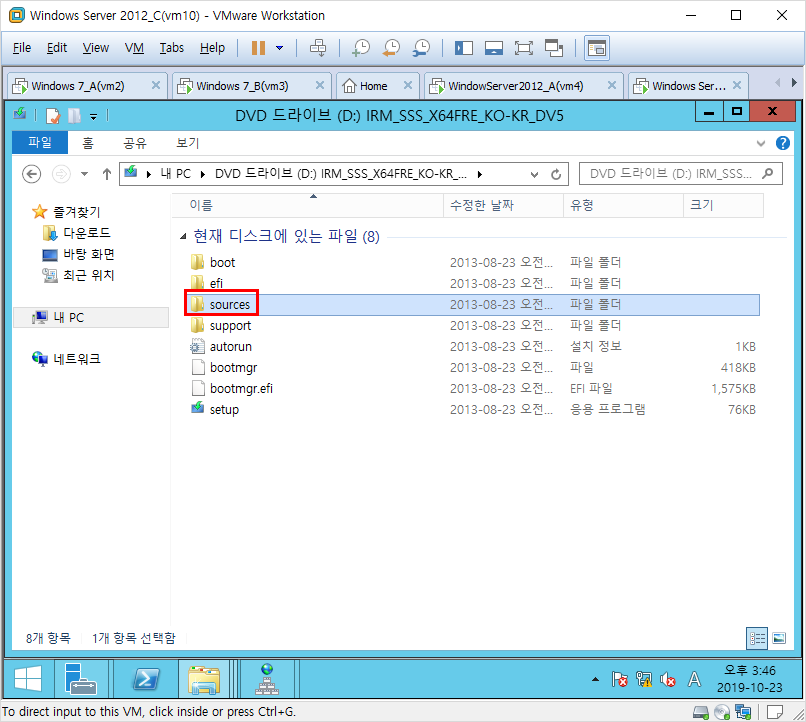806x722 pixels.
Task: Pause the virtual machine from the VMware toolbar
Action: coord(258,48)
